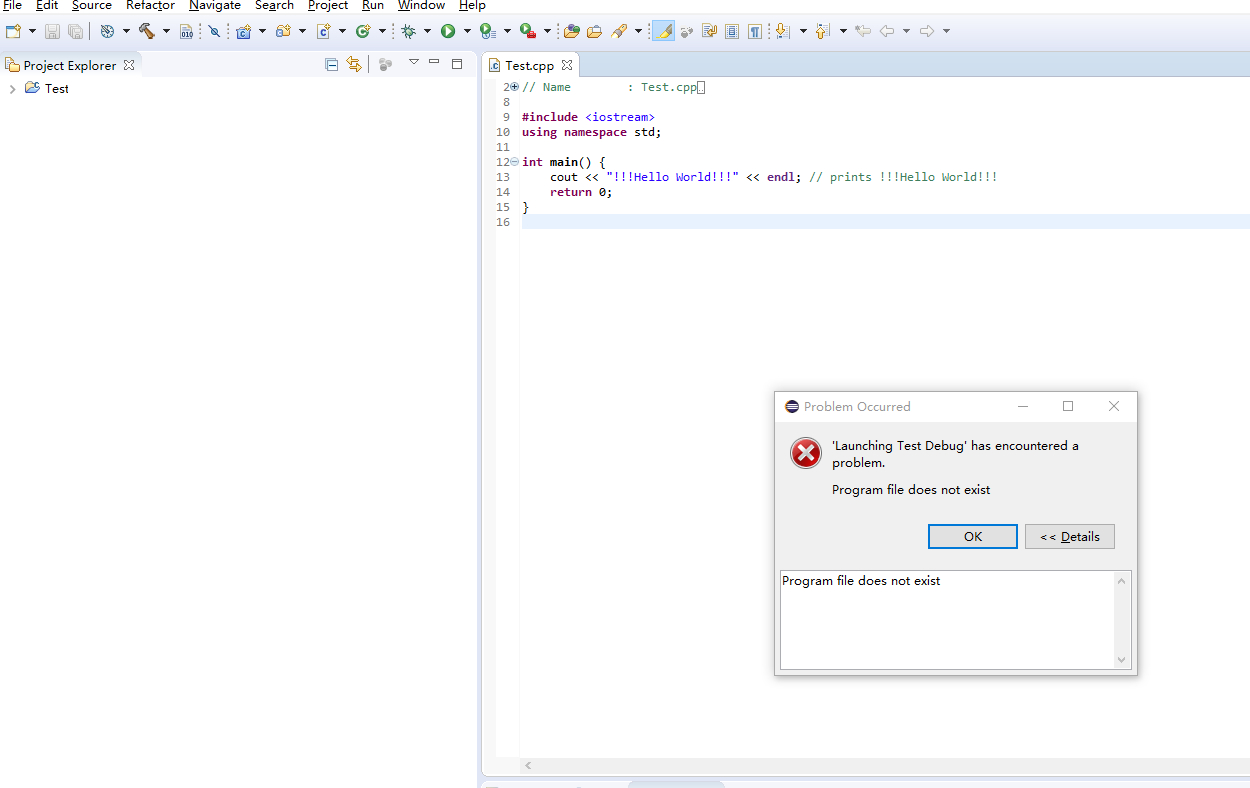Click the details box vertical scrollbar

tap(1121, 620)
